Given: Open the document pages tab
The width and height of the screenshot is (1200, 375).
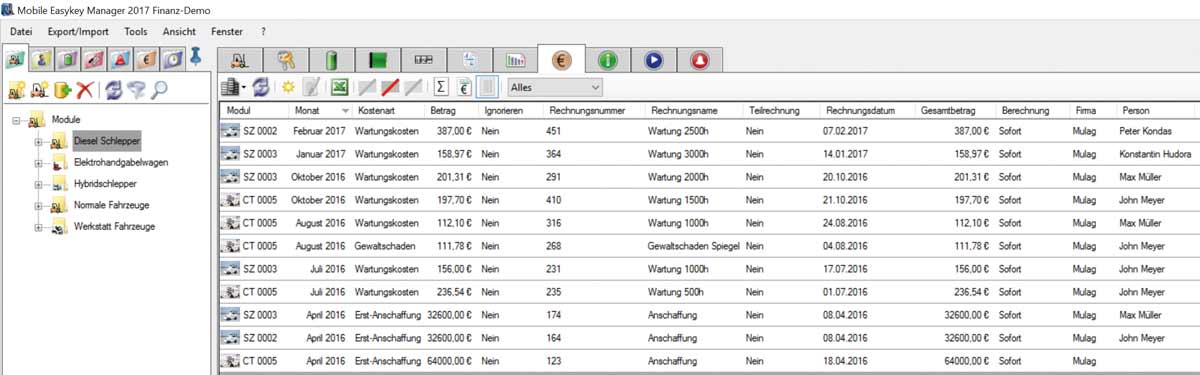Looking at the screenshot, I should 470,59.
